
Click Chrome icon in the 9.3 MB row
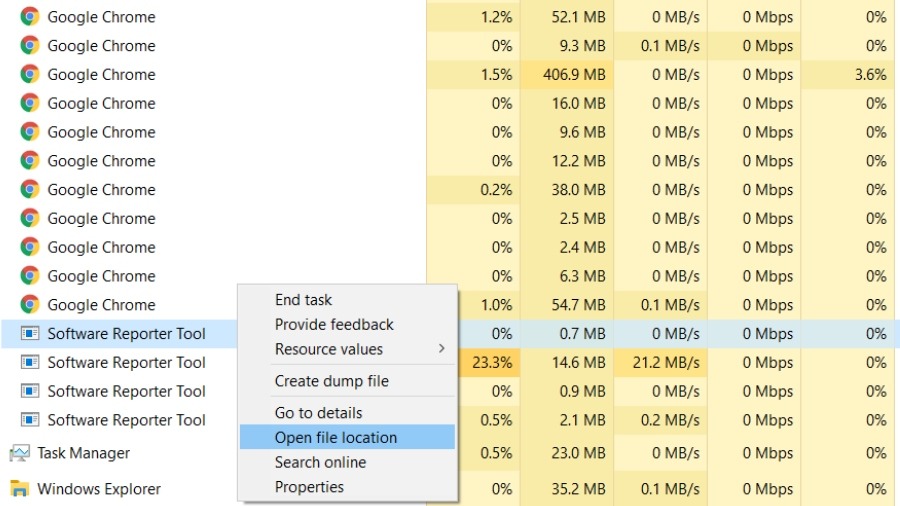point(30,45)
